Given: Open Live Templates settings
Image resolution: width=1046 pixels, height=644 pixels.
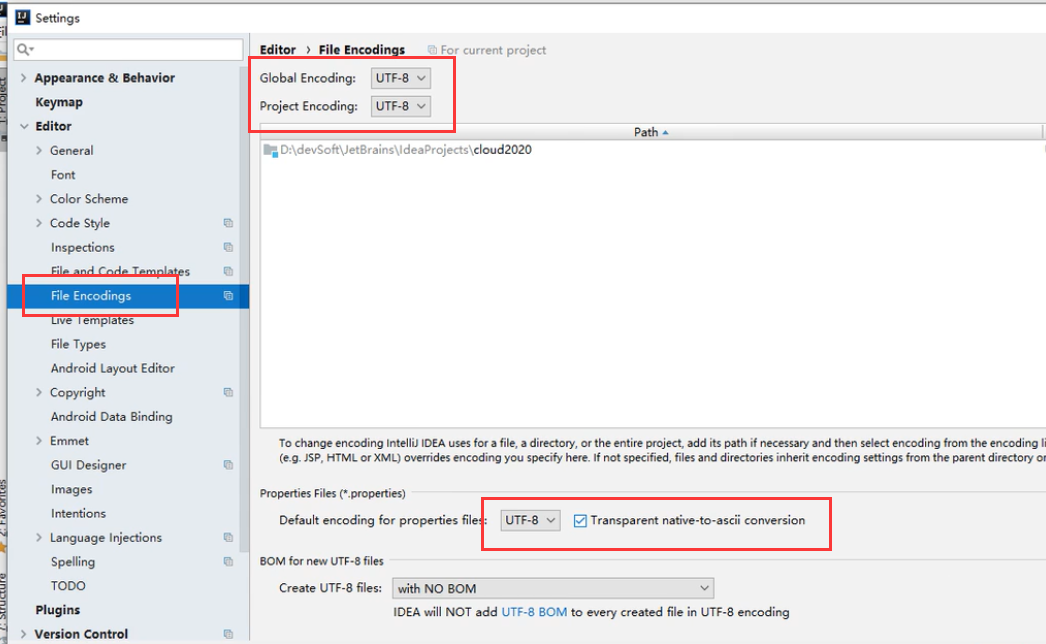Looking at the screenshot, I should coord(92,320).
